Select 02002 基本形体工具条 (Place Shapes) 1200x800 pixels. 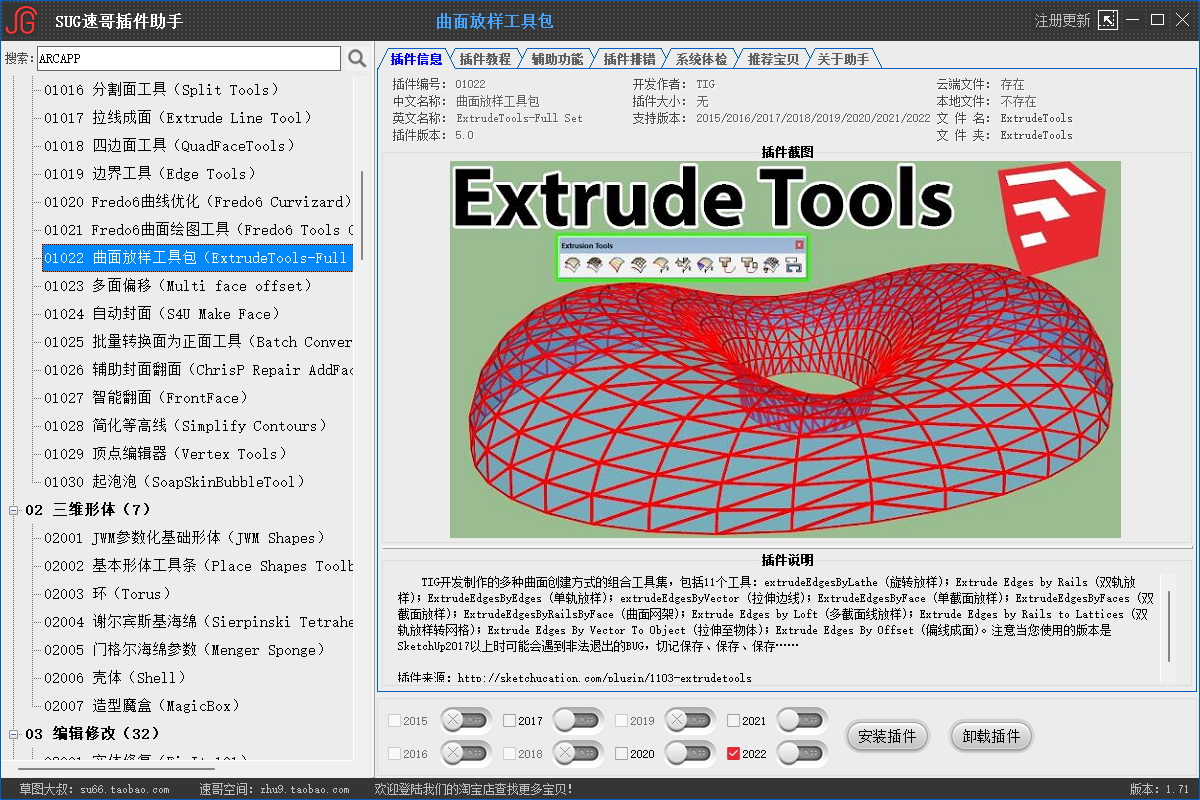click(197, 566)
